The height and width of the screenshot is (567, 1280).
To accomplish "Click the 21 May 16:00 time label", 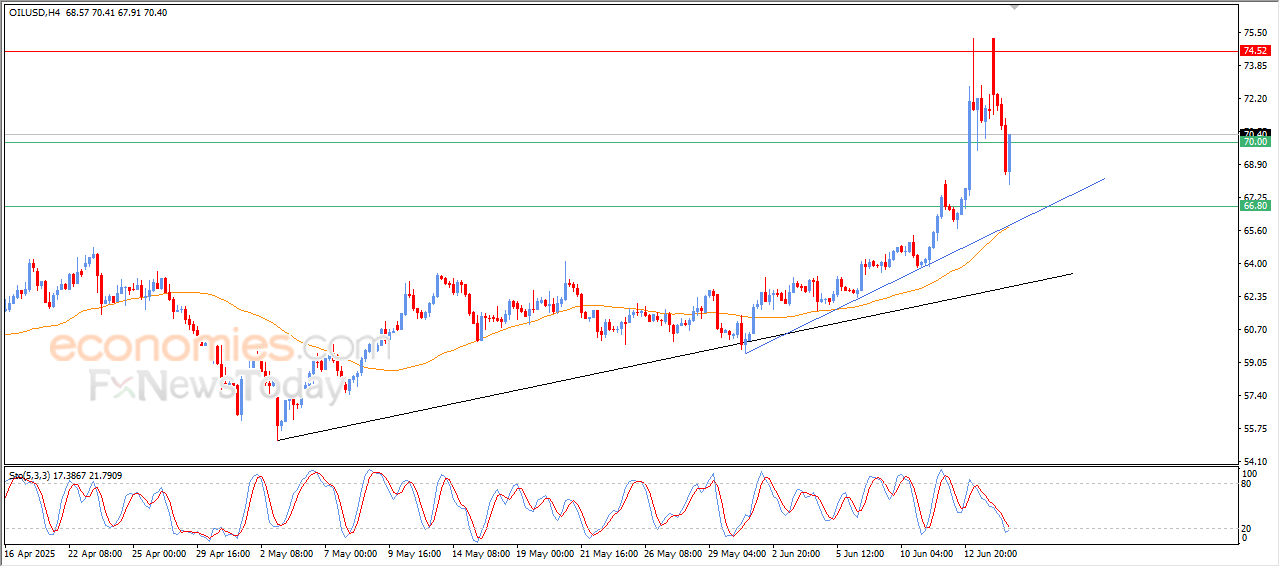I will [611, 552].
